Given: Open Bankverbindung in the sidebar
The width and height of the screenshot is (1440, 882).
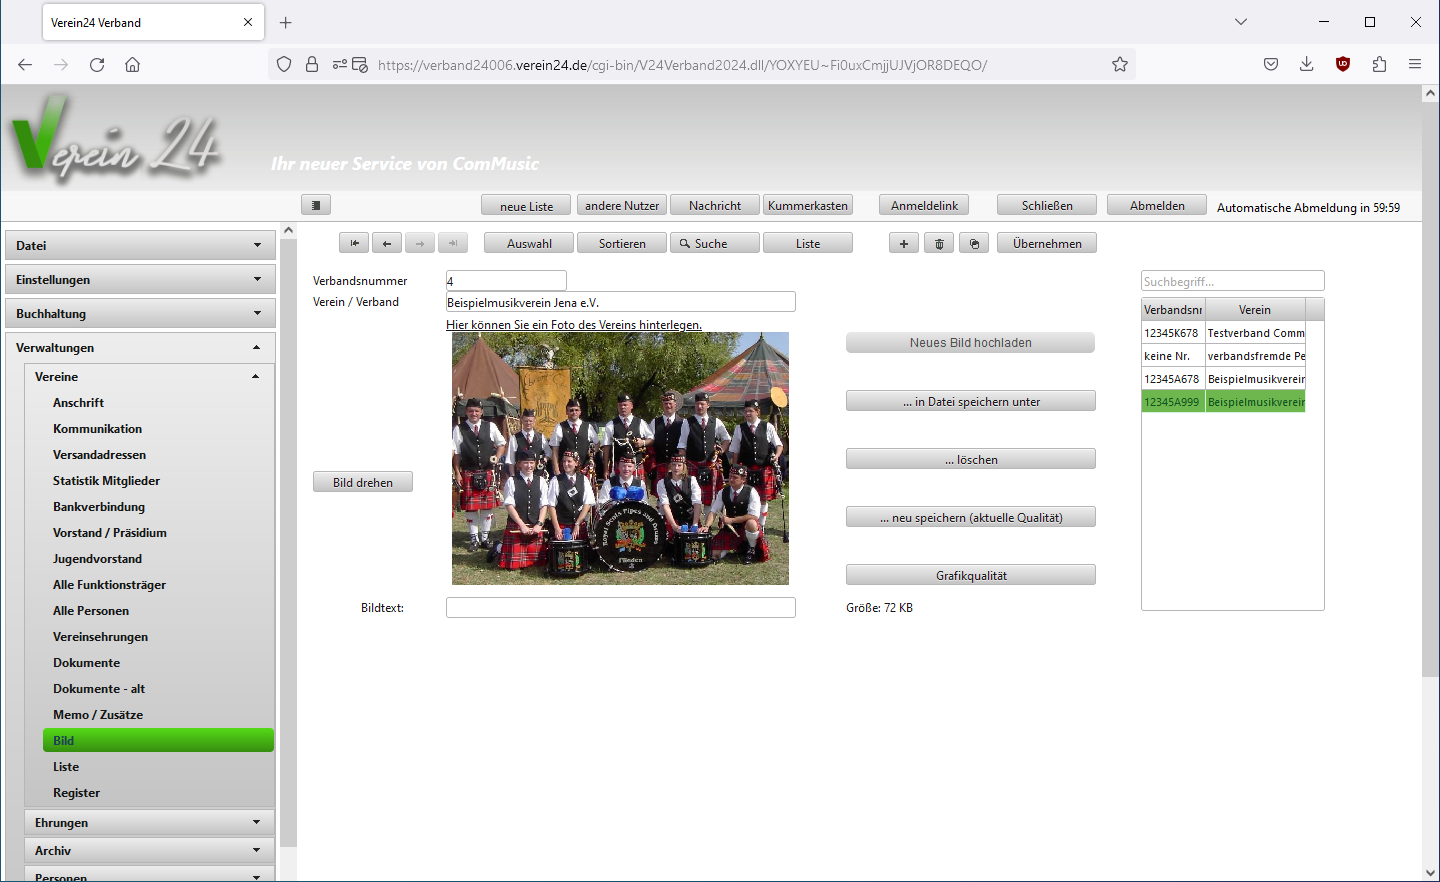Looking at the screenshot, I should coord(99,507).
